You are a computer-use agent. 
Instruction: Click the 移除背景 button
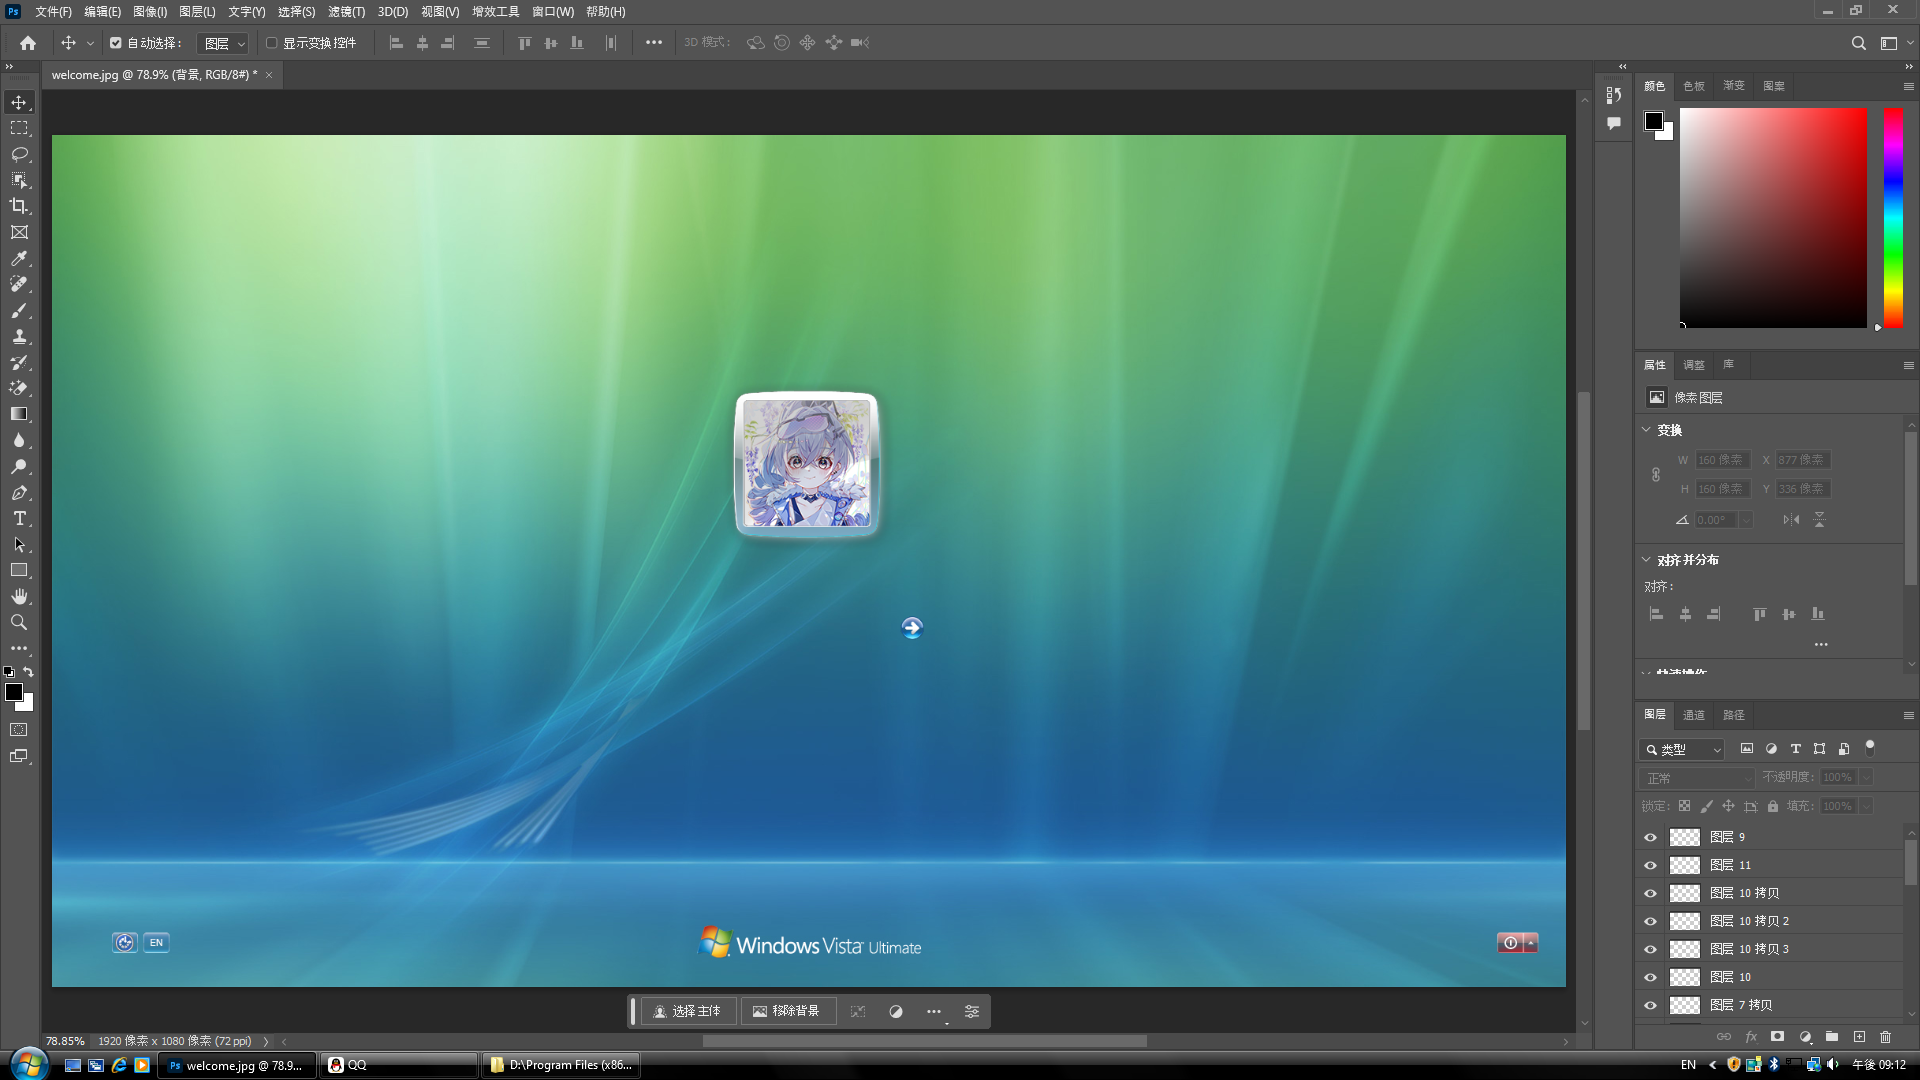tap(786, 1011)
